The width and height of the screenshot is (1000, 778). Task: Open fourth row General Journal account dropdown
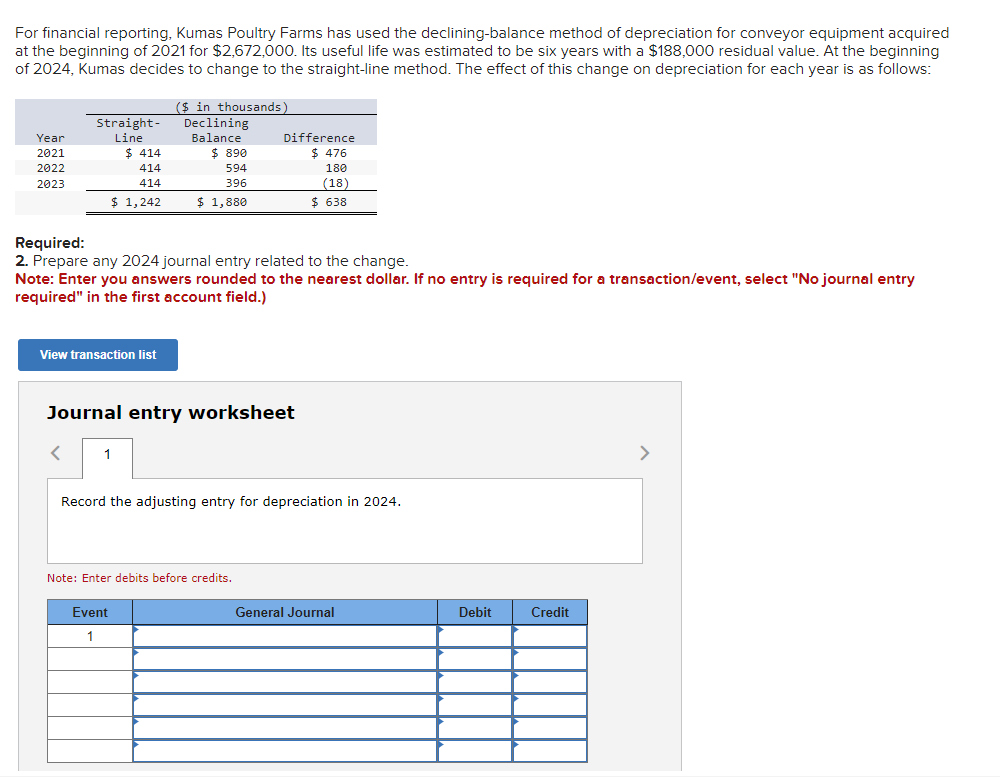[x=285, y=705]
